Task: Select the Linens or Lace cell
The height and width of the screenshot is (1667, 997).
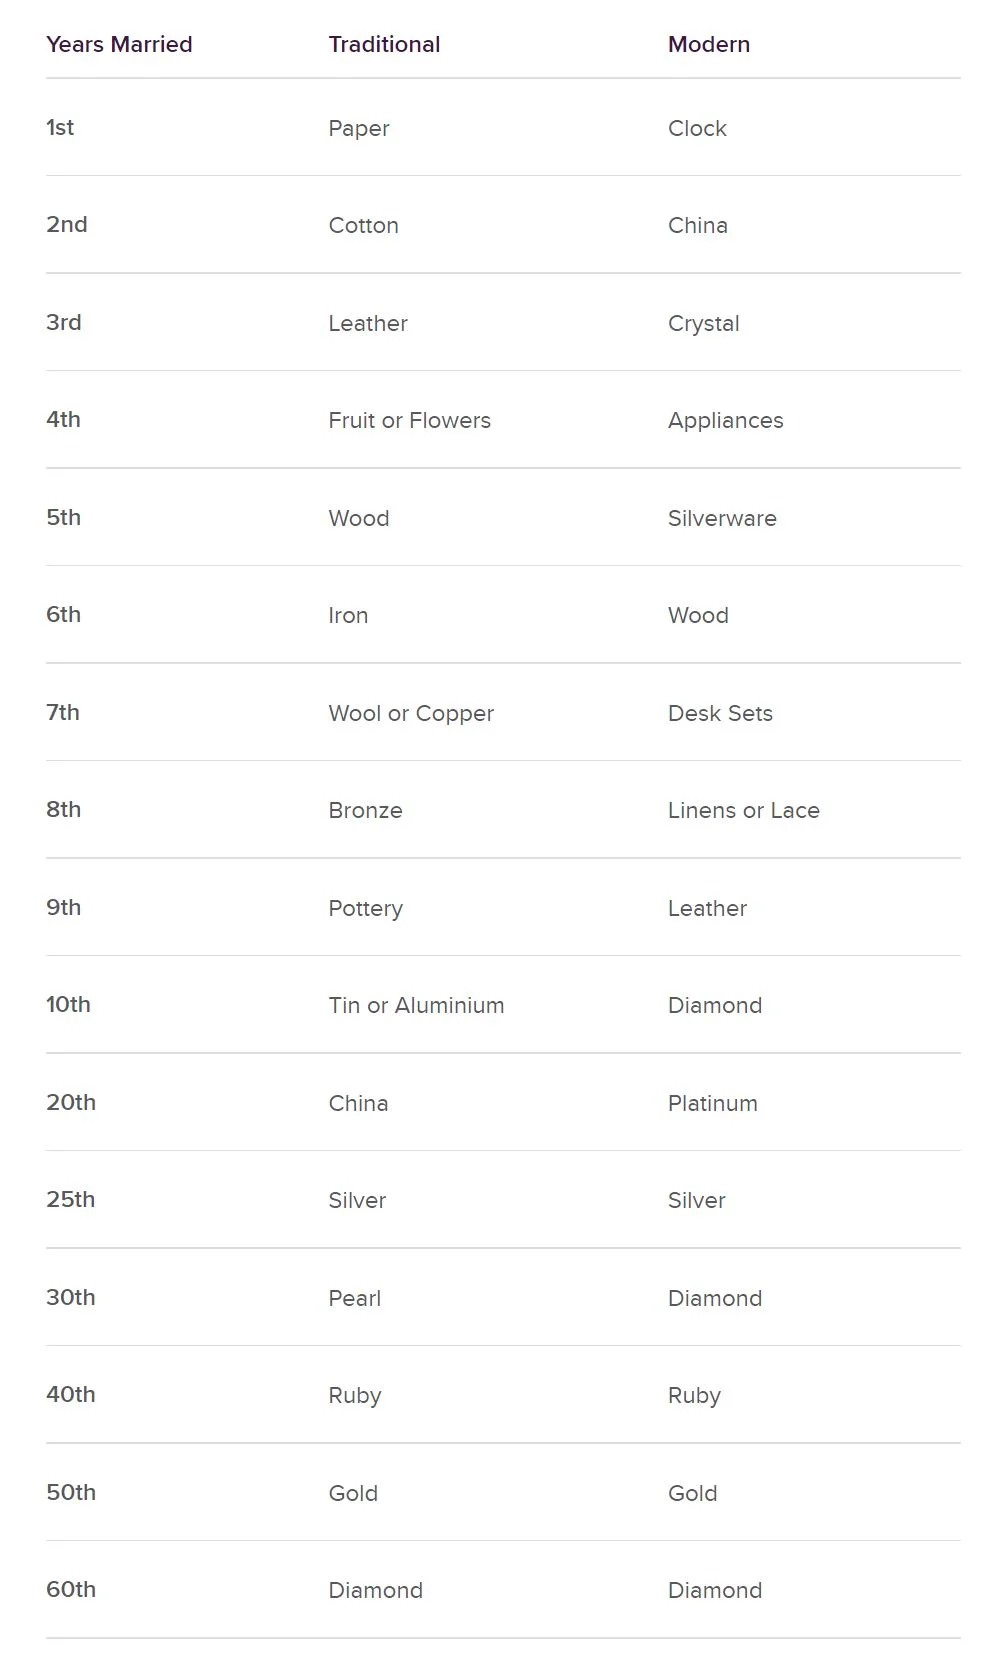Action: click(x=744, y=810)
